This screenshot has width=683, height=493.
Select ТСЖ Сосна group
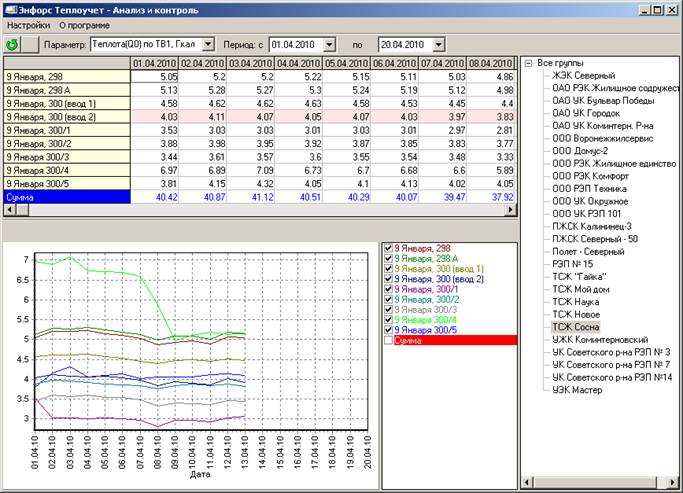click(x=575, y=327)
